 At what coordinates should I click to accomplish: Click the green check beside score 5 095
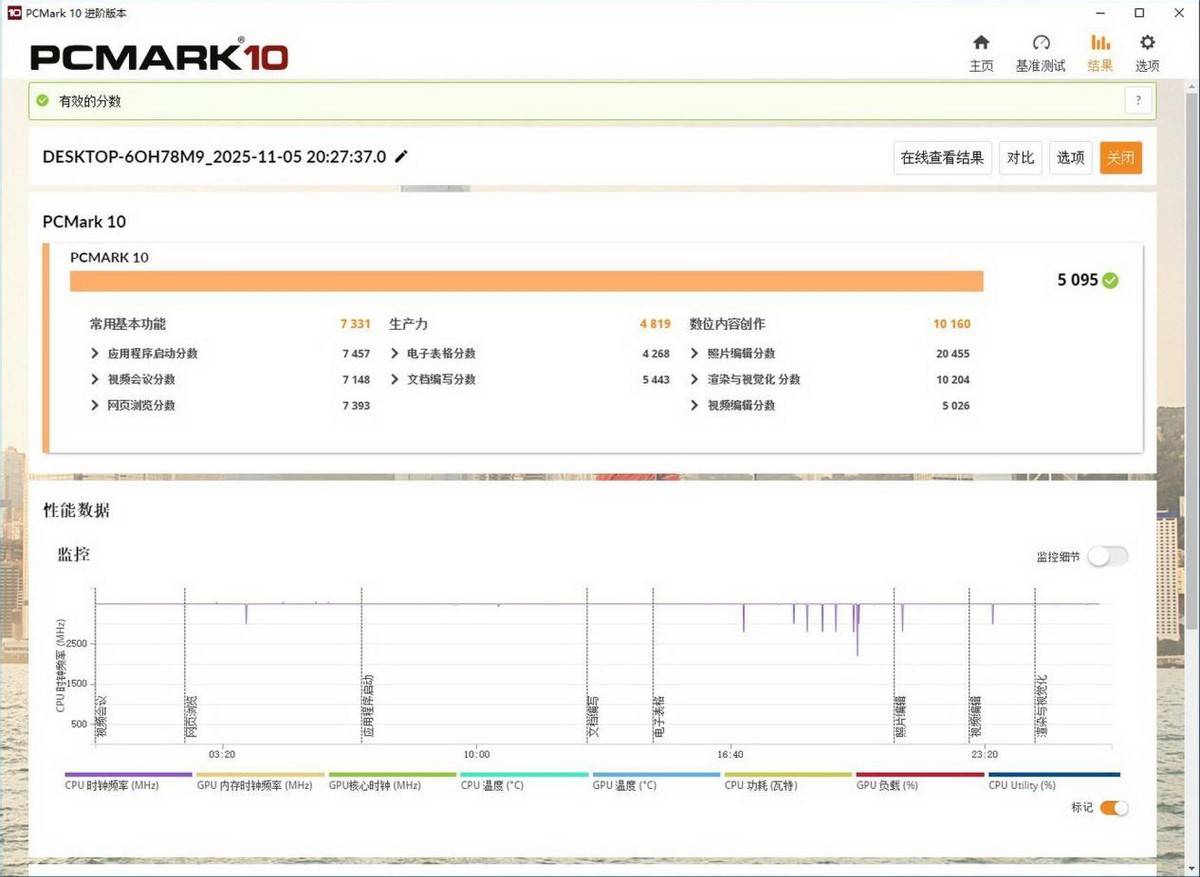(x=1110, y=281)
